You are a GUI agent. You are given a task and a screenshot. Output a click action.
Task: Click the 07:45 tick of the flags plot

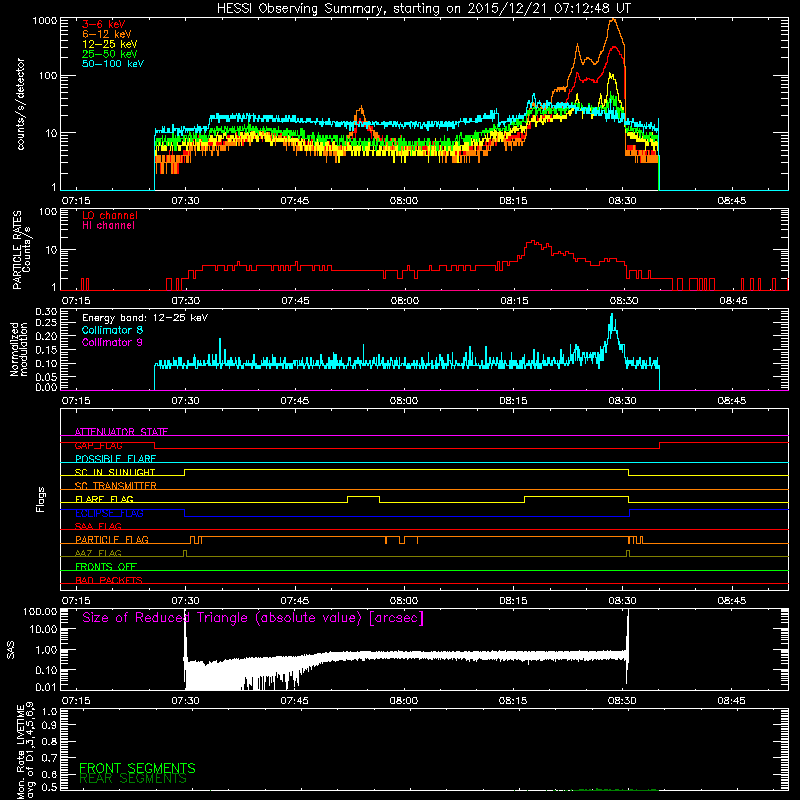294,601
